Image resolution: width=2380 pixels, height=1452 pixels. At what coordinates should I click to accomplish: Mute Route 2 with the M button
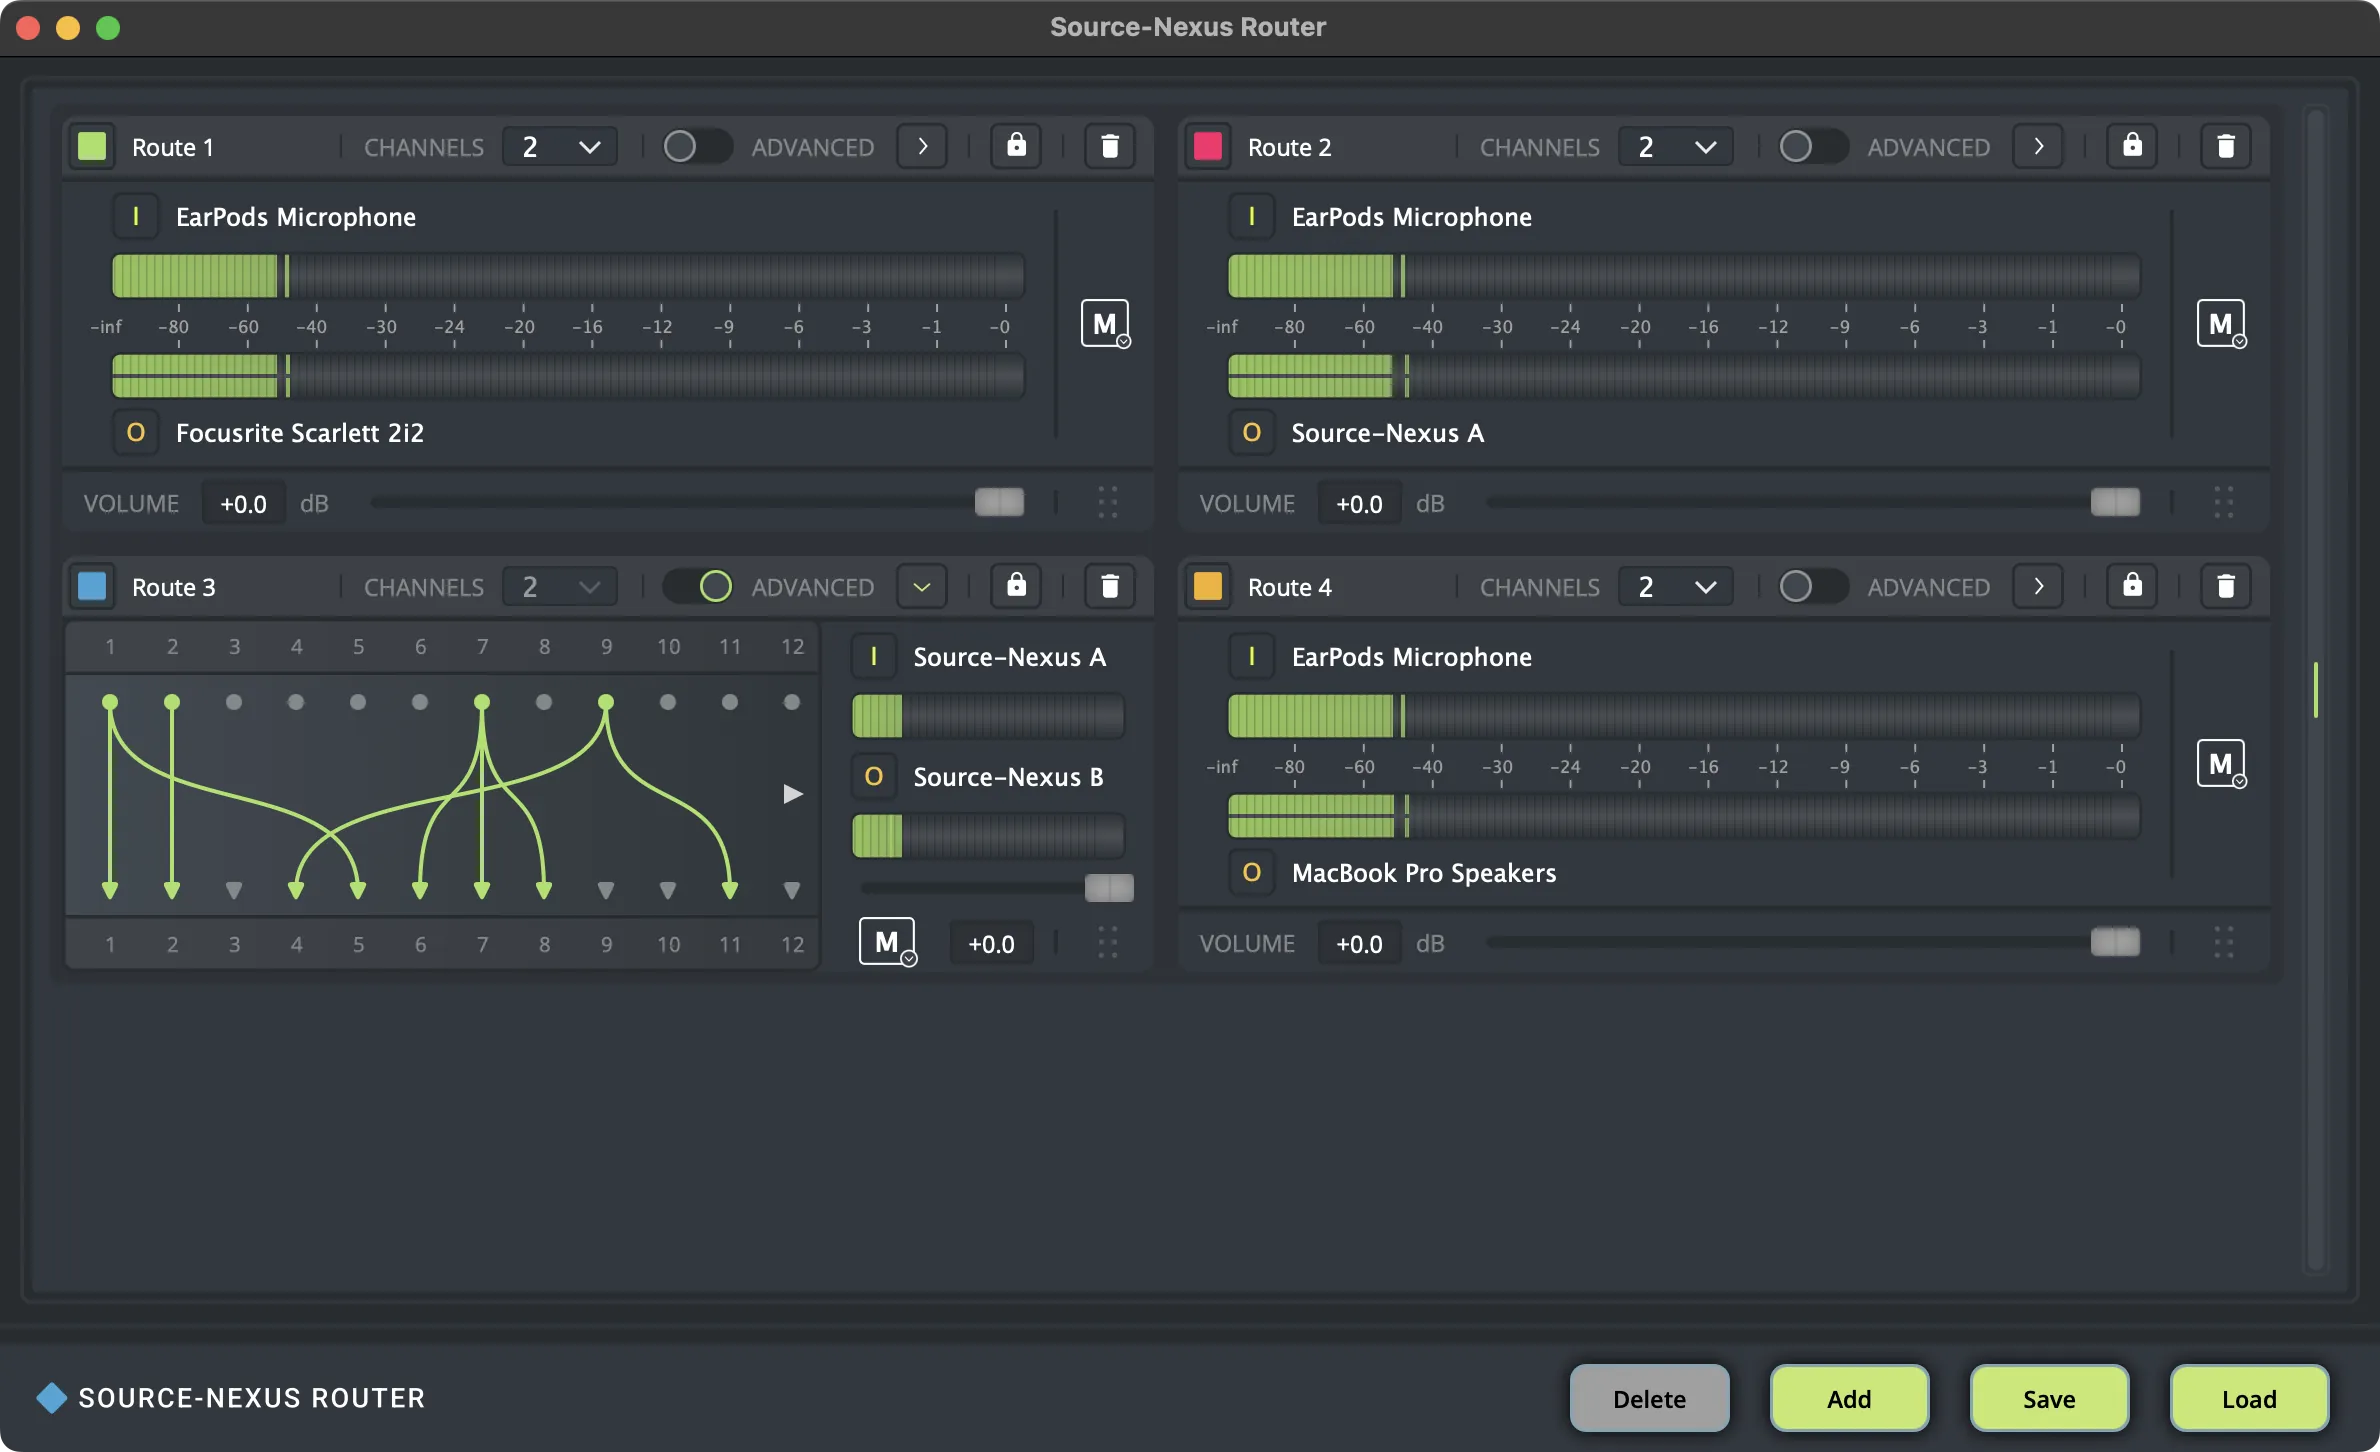click(x=2221, y=323)
